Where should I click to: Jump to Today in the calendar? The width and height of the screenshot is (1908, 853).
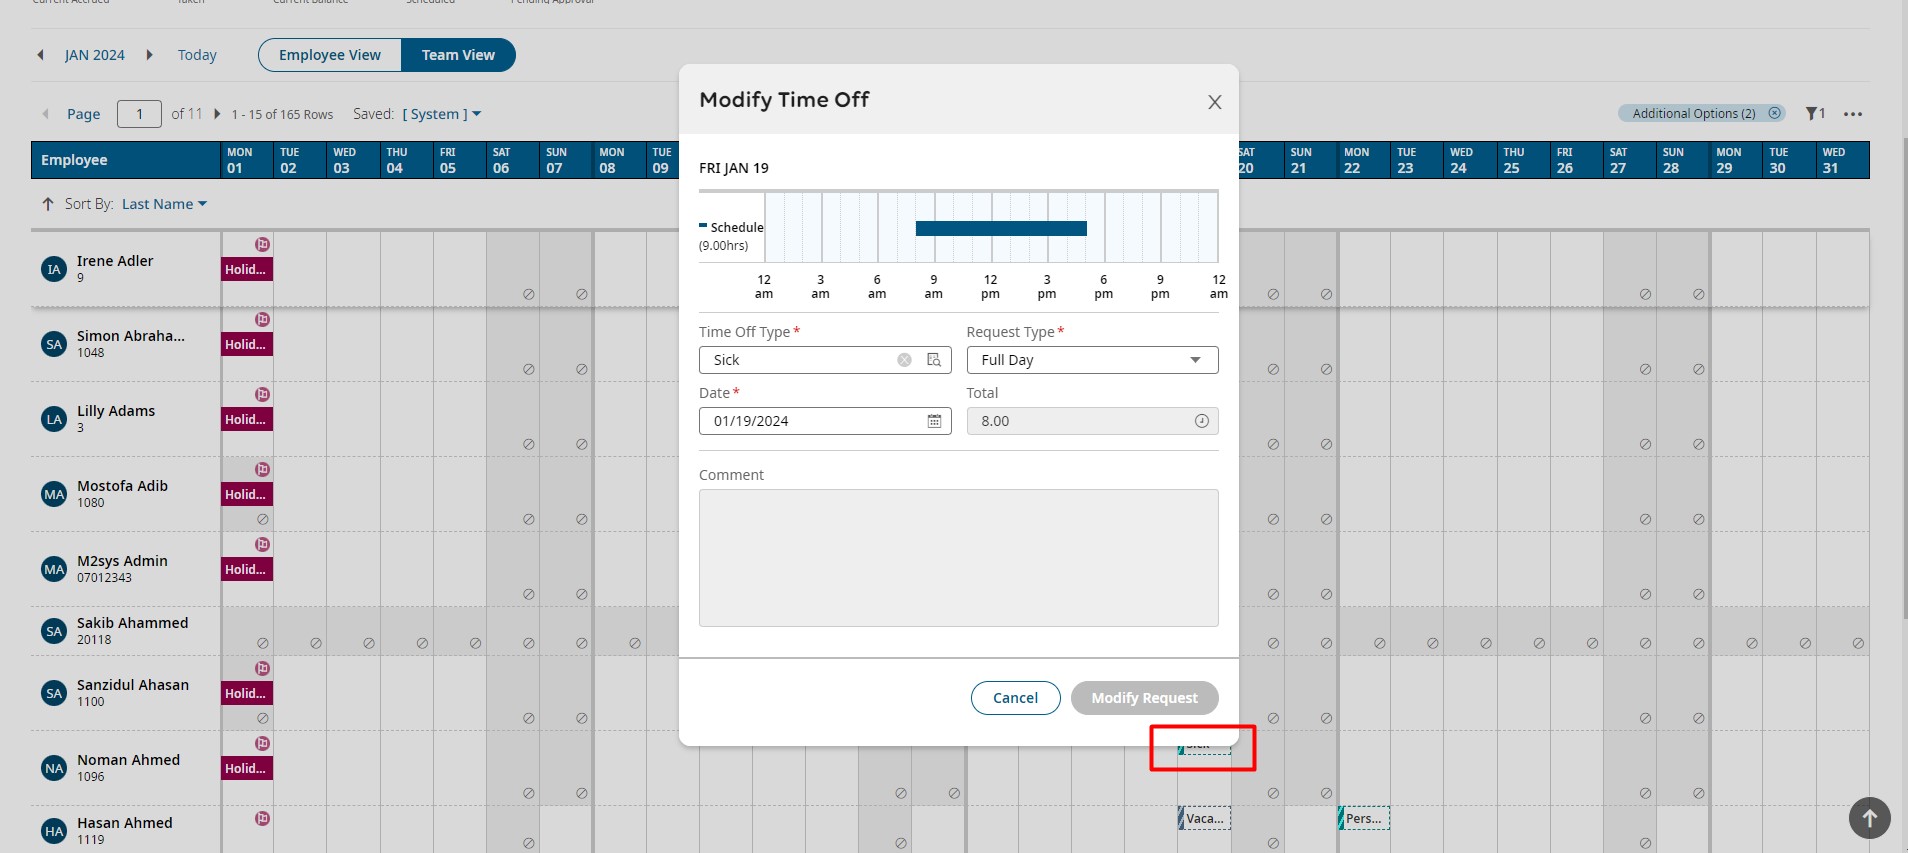click(197, 55)
